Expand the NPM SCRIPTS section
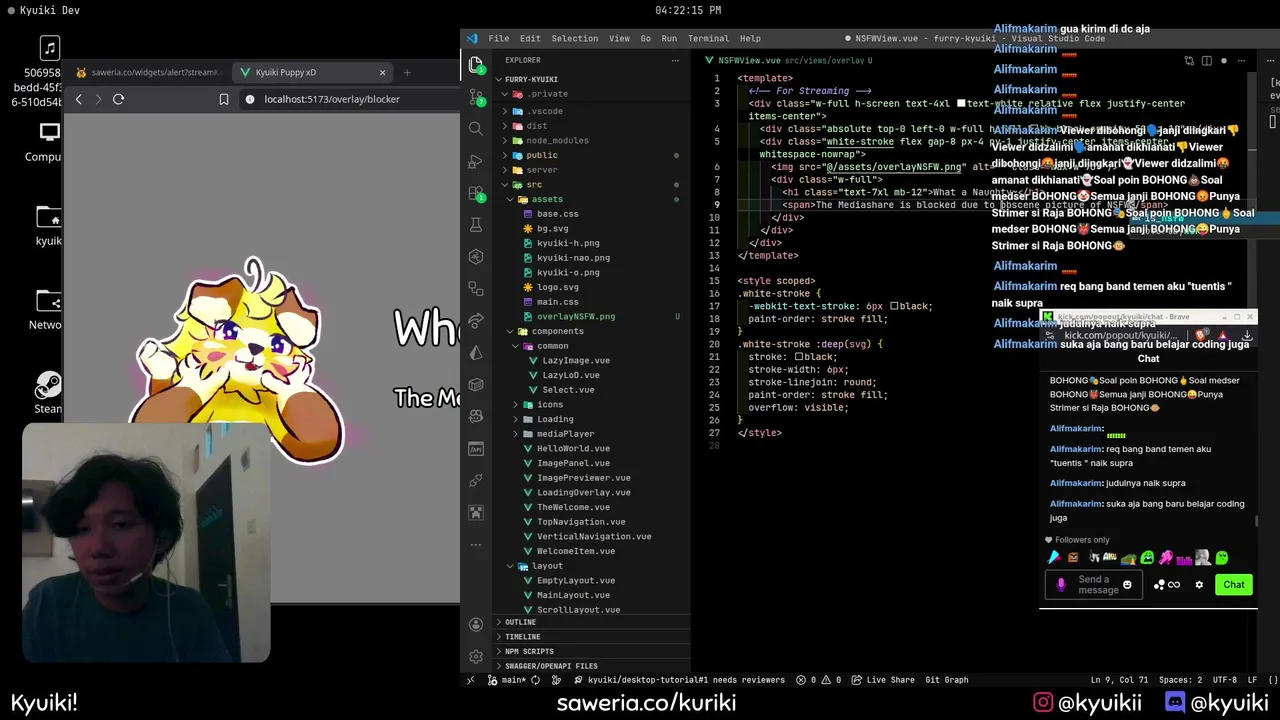 (x=529, y=651)
